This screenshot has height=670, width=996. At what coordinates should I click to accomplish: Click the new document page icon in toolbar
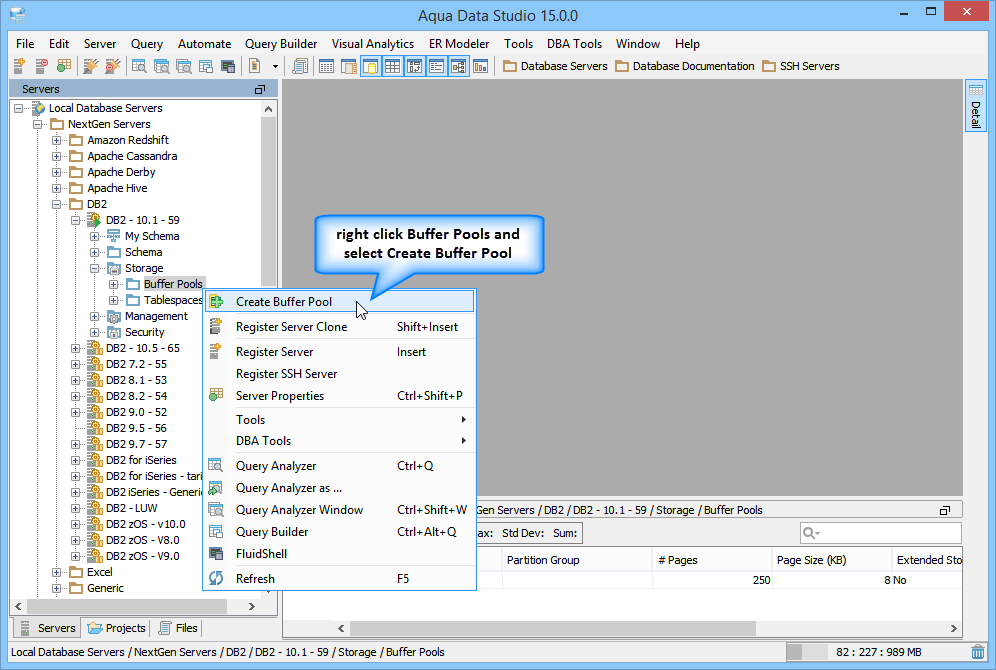[255, 66]
